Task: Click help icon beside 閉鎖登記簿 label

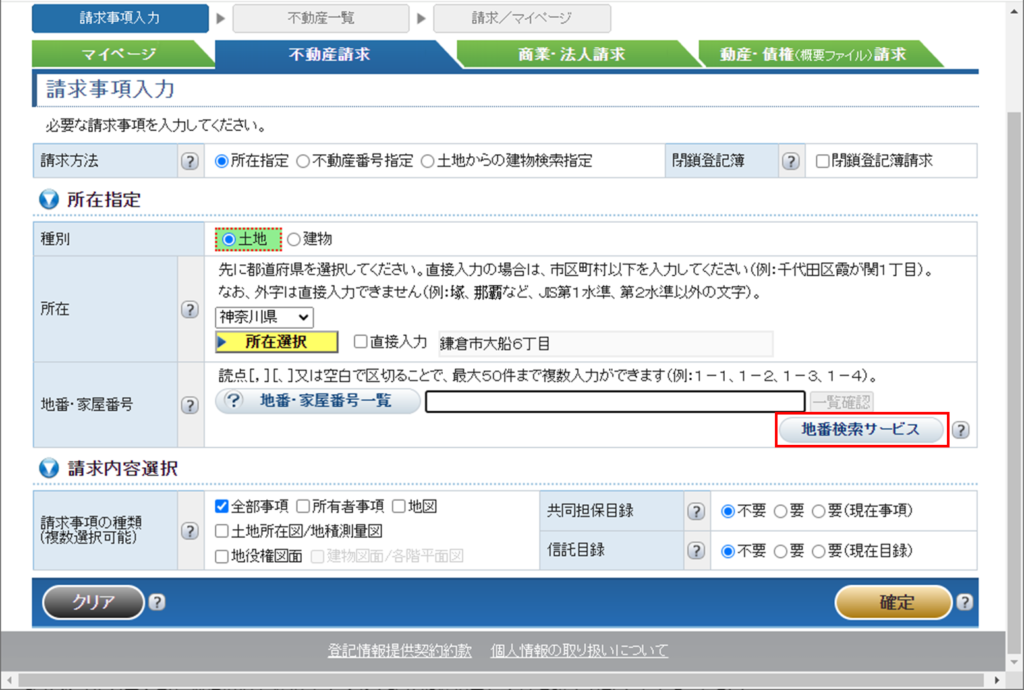Action: click(x=790, y=161)
